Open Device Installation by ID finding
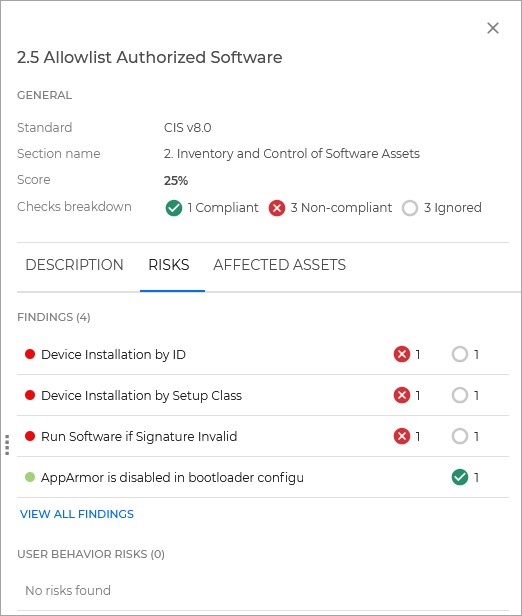Screen dimensions: 522x616 point(263,354)
